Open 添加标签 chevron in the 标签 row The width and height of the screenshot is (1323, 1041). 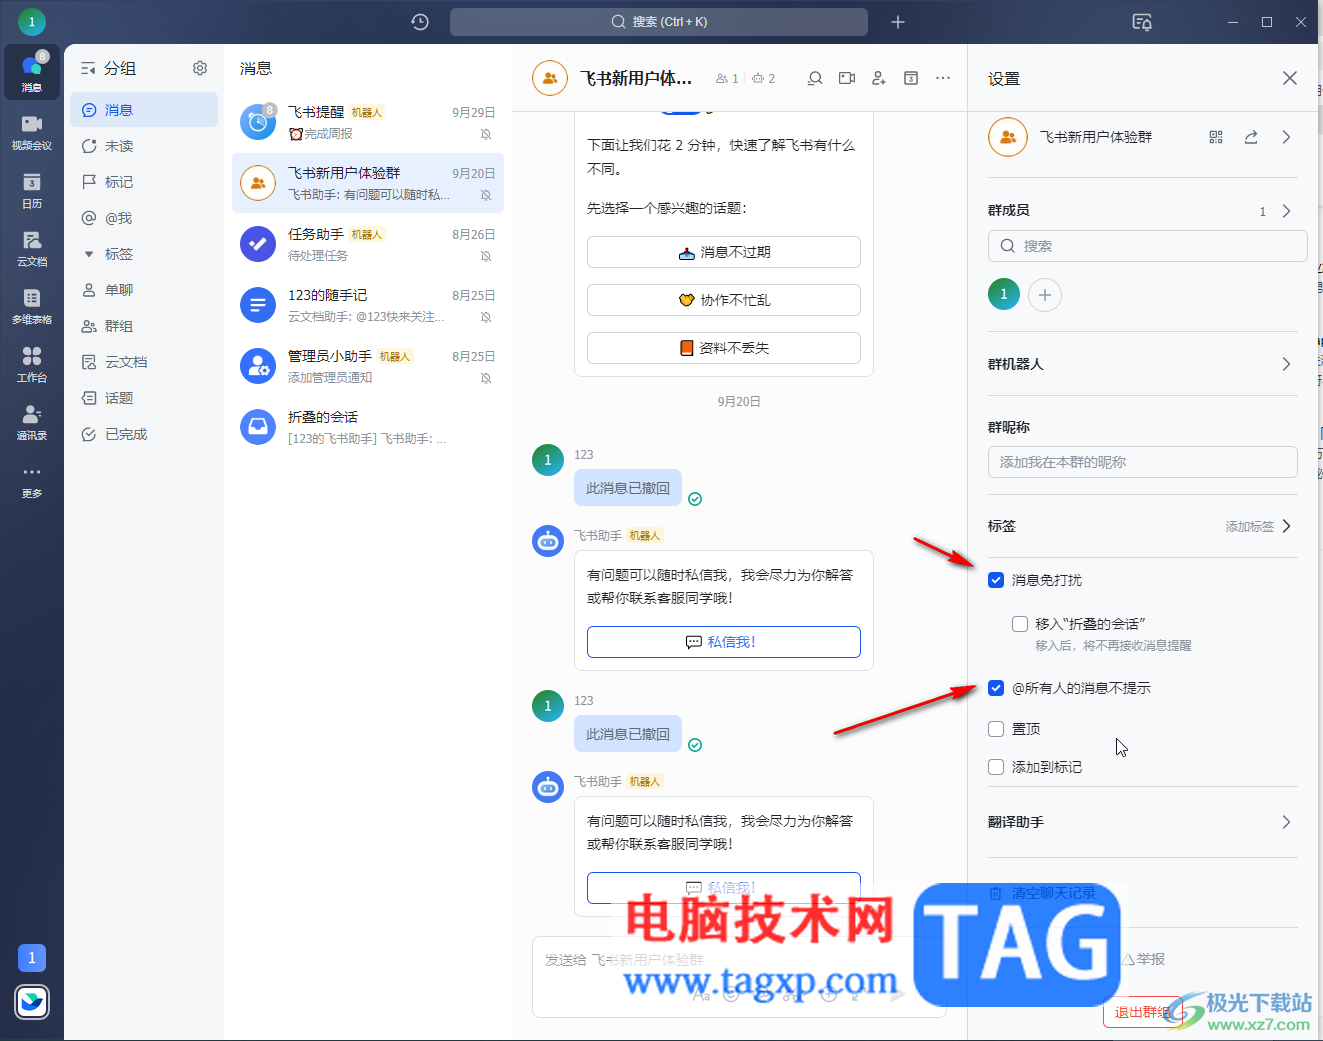tap(1286, 526)
